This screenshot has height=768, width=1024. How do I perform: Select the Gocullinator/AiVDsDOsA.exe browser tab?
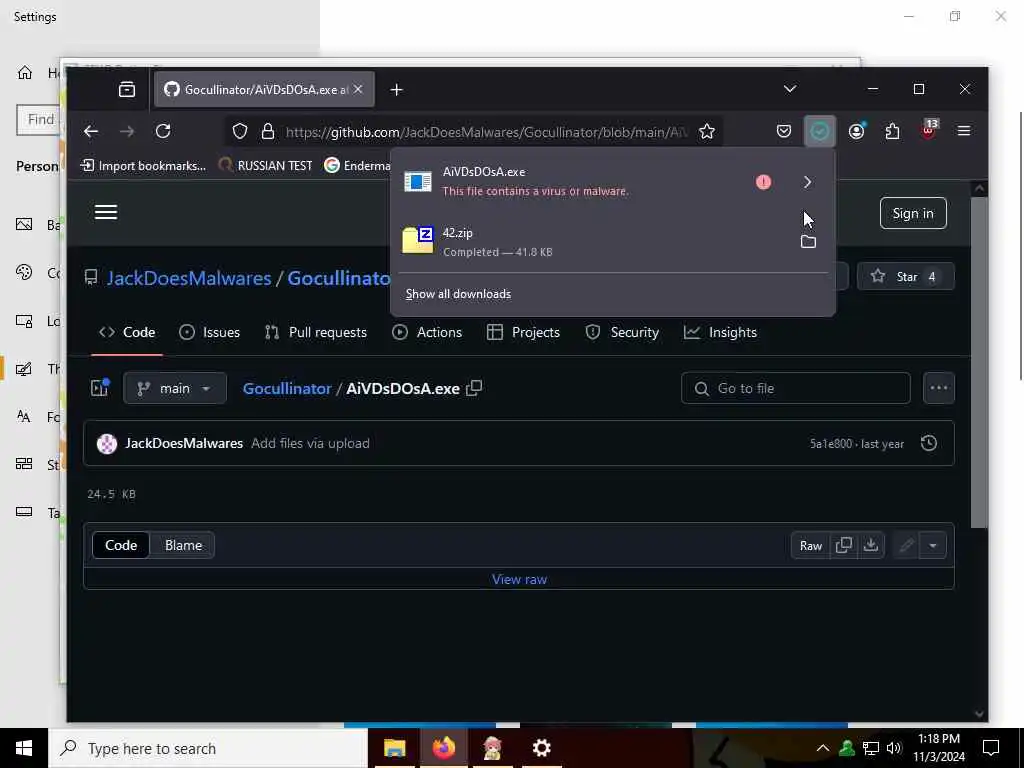264,89
